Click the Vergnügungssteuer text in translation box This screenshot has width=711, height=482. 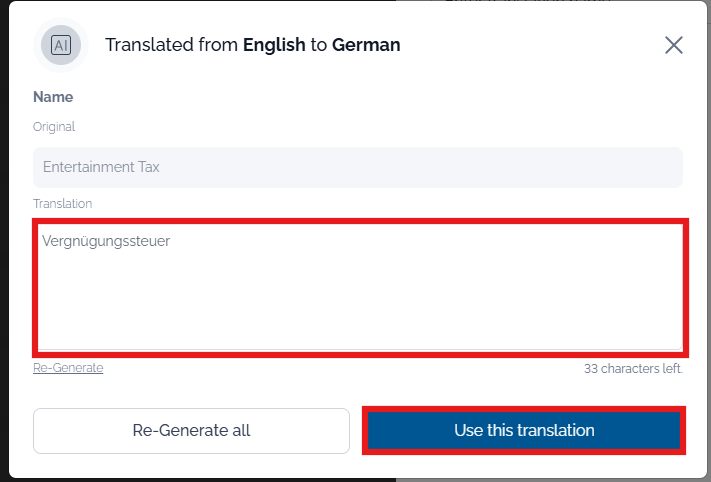pos(106,241)
